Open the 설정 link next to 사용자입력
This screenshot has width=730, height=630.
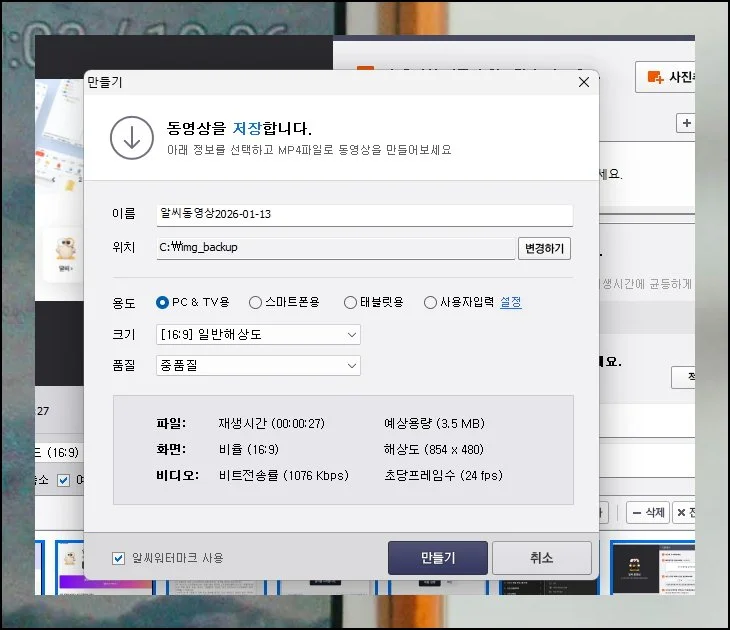pyautogui.click(x=510, y=302)
